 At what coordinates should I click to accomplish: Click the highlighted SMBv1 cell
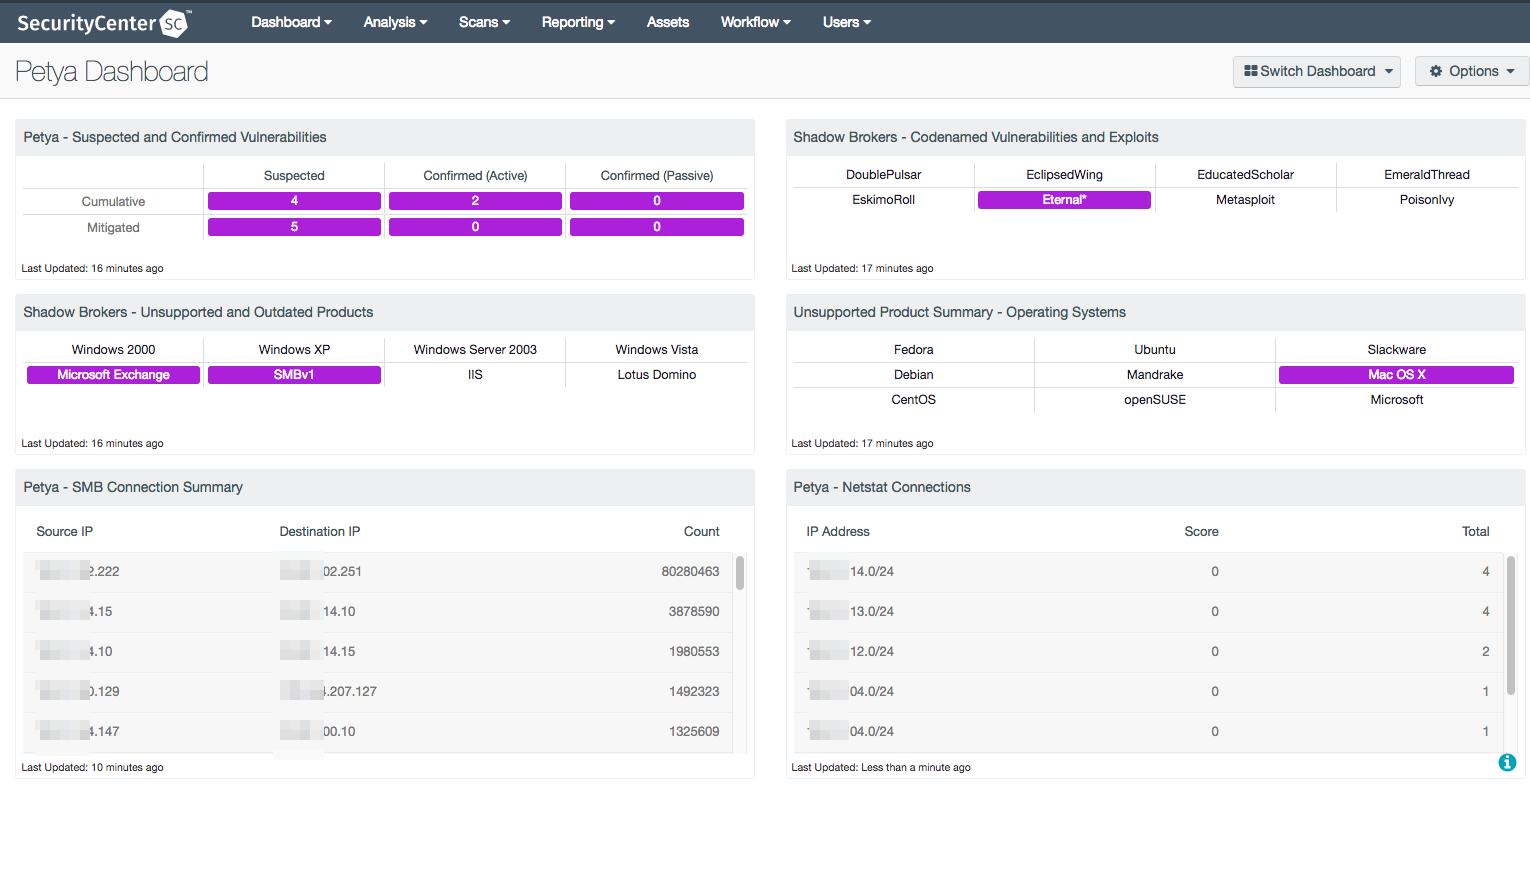[294, 375]
